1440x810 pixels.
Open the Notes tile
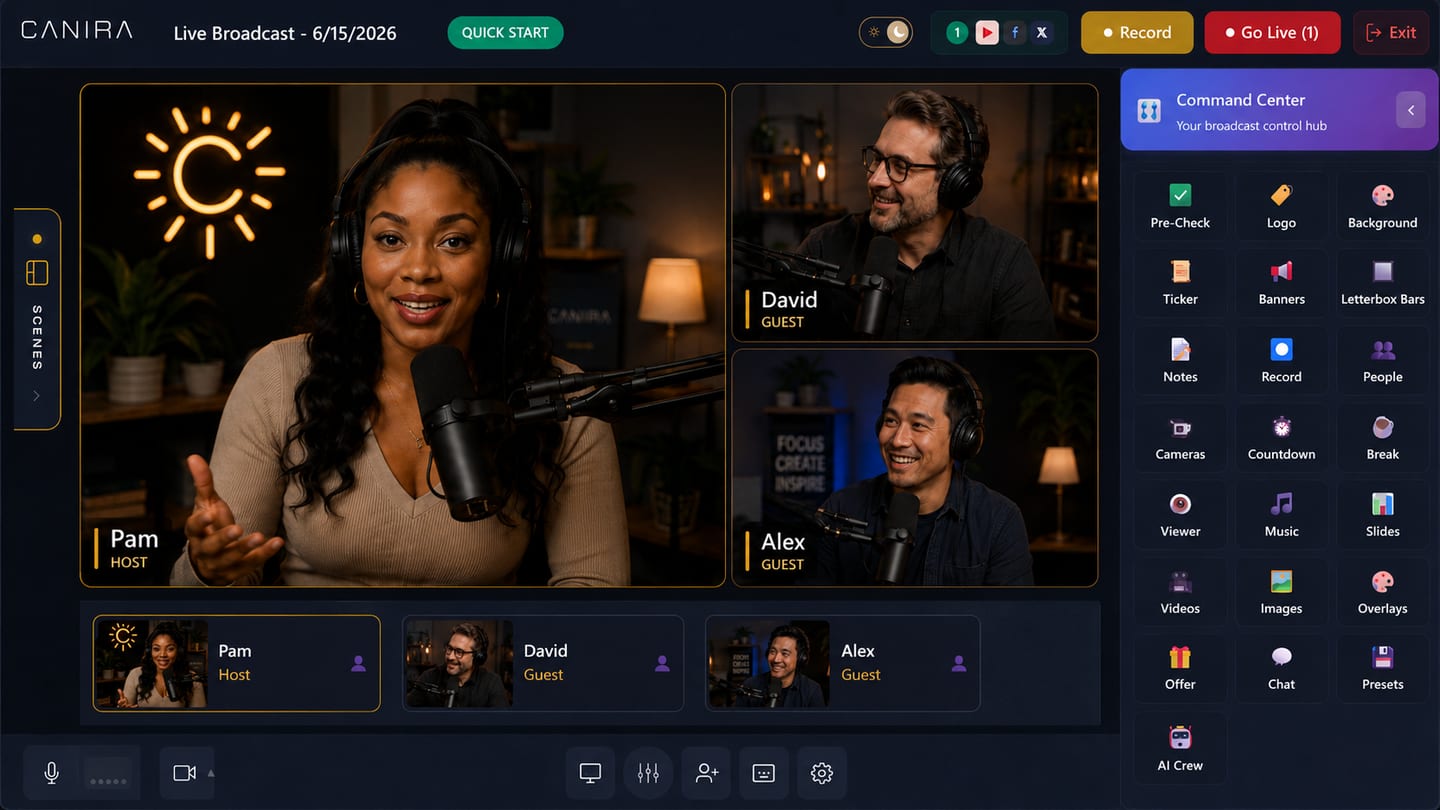pos(1180,359)
